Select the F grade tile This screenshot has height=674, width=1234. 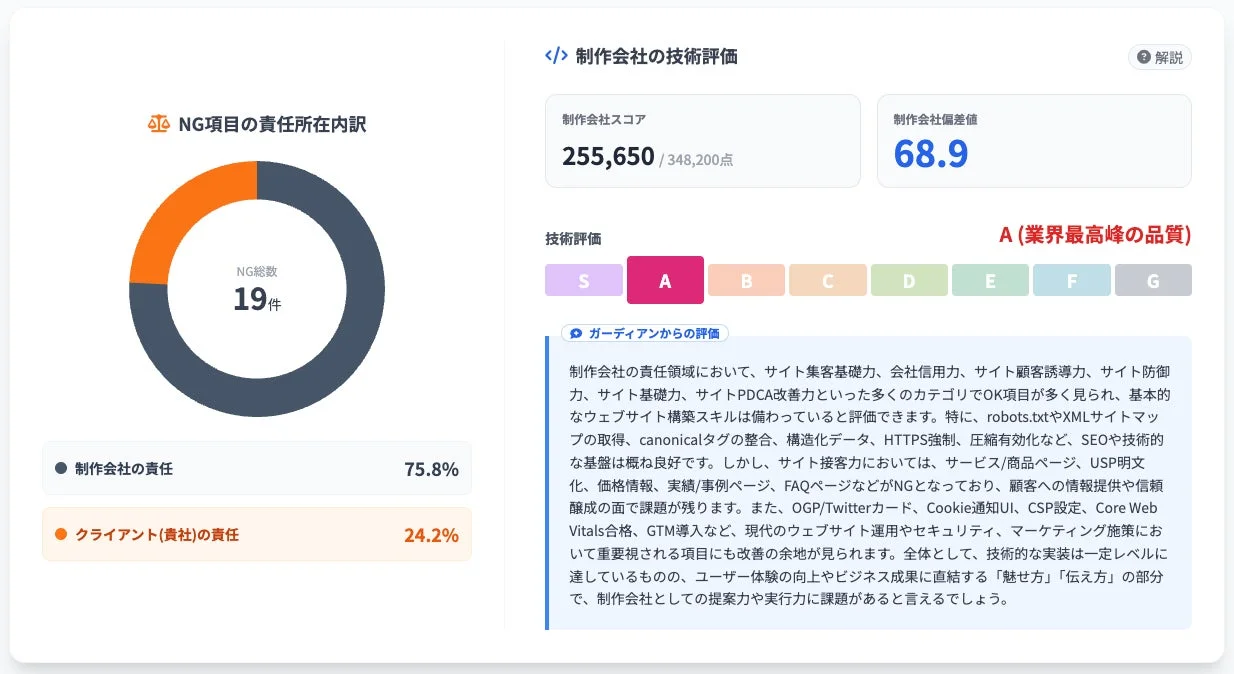1071,280
